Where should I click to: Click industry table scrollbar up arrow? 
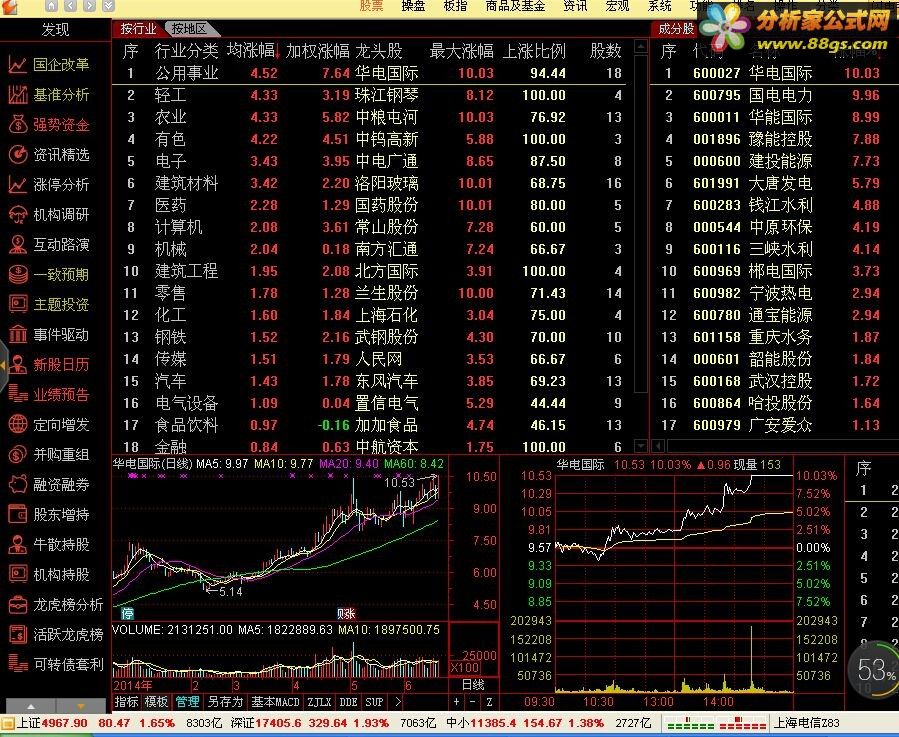click(641, 46)
